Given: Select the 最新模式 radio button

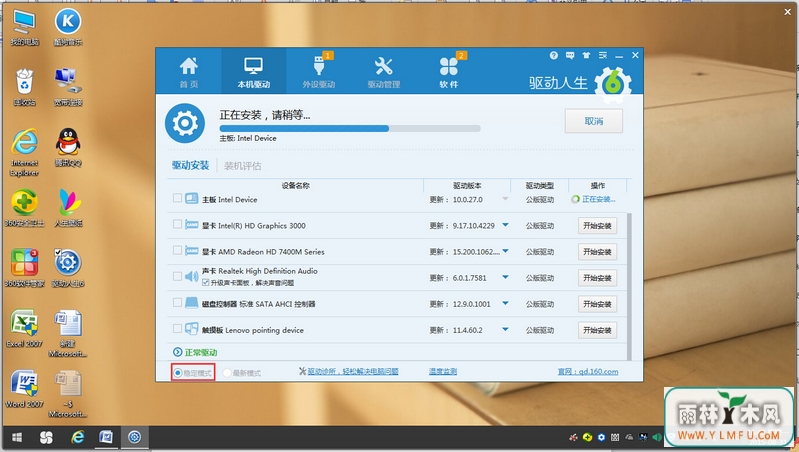Looking at the screenshot, I should (227, 373).
